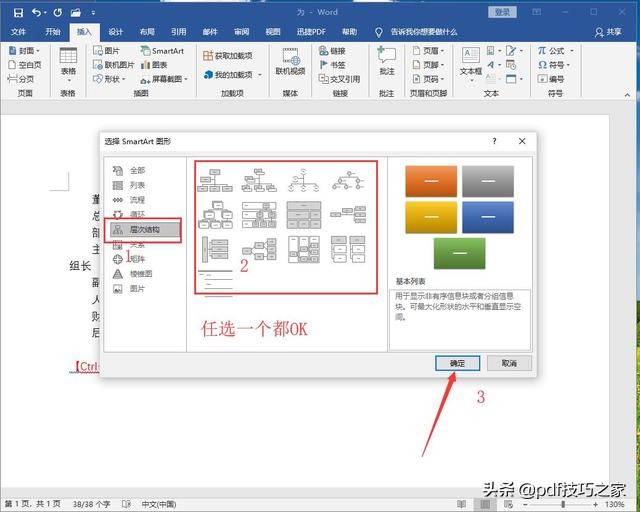This screenshot has height=512, width=640.
Task: Choose the first organization chart layout thumbnail
Action: pos(215,180)
